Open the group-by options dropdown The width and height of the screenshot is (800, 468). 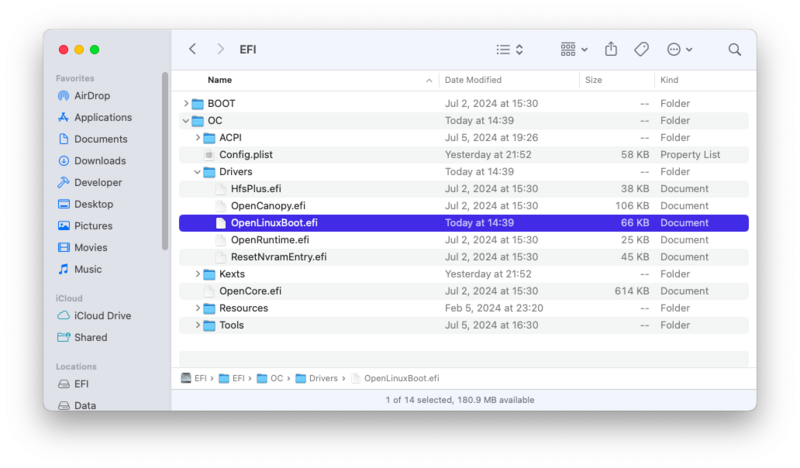pyautogui.click(x=574, y=50)
